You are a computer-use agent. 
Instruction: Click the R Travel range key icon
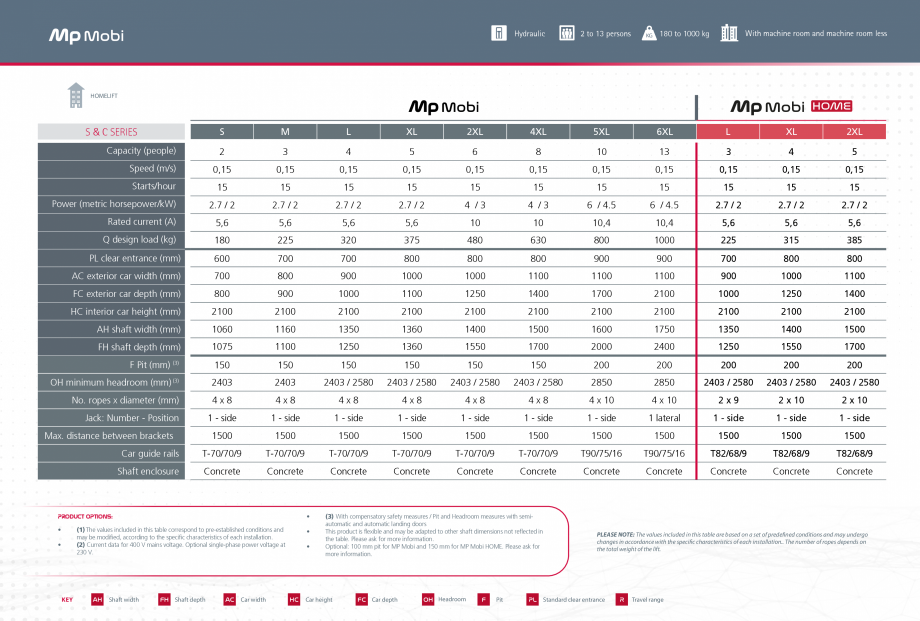pos(621,599)
